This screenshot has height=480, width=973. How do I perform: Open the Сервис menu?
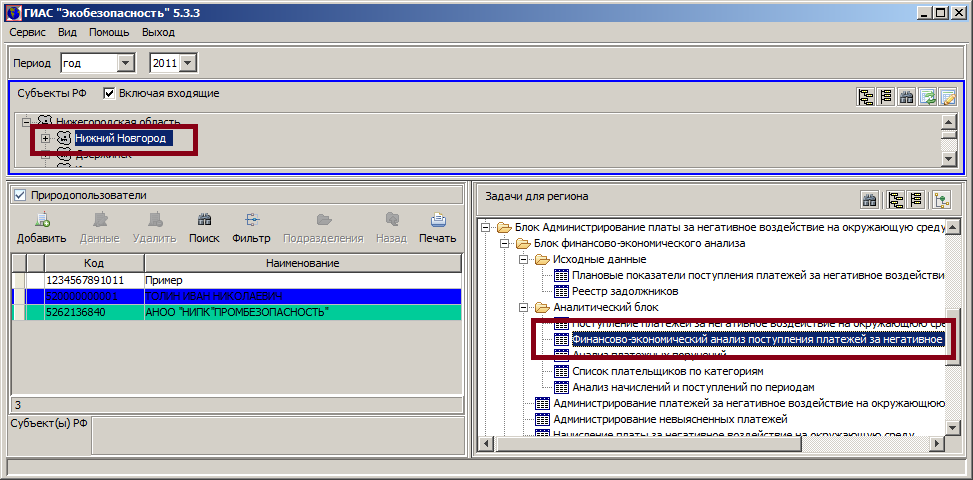click(x=28, y=32)
